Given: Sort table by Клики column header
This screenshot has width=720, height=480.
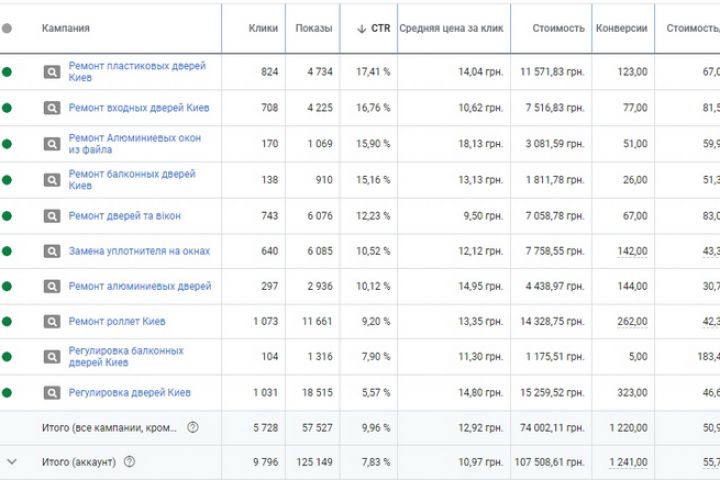Looking at the screenshot, I should [263, 29].
